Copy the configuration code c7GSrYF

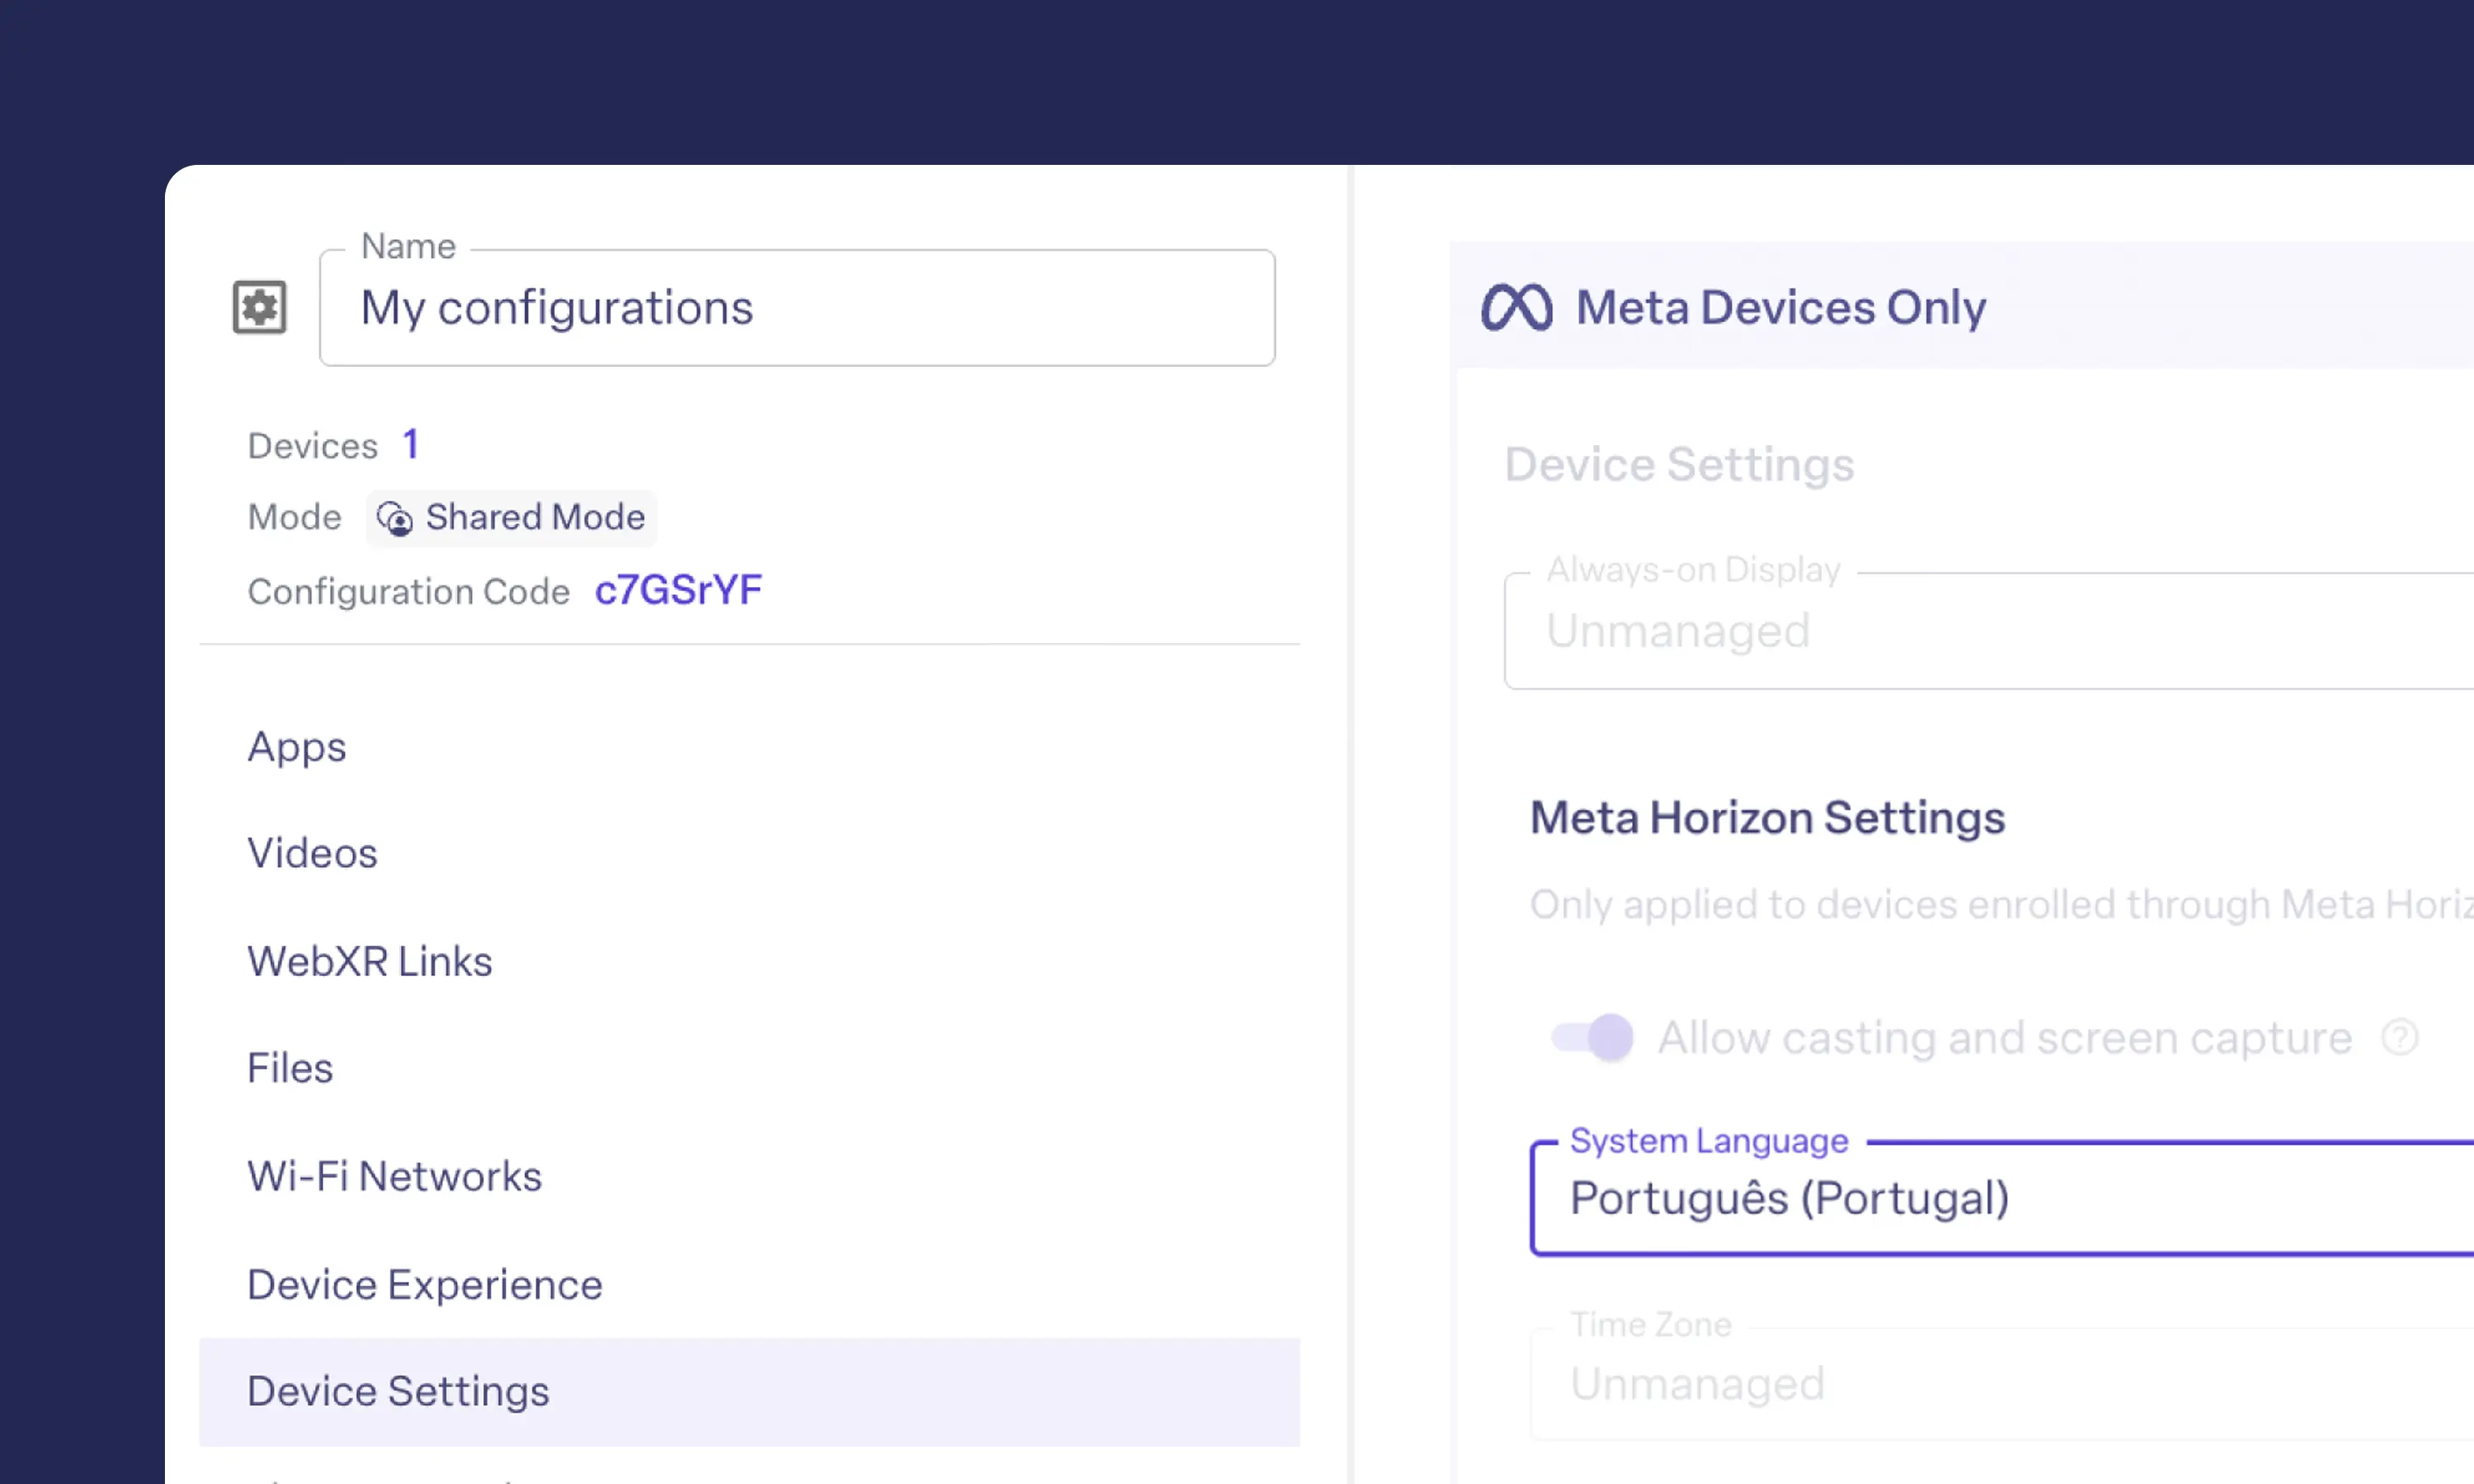point(678,590)
